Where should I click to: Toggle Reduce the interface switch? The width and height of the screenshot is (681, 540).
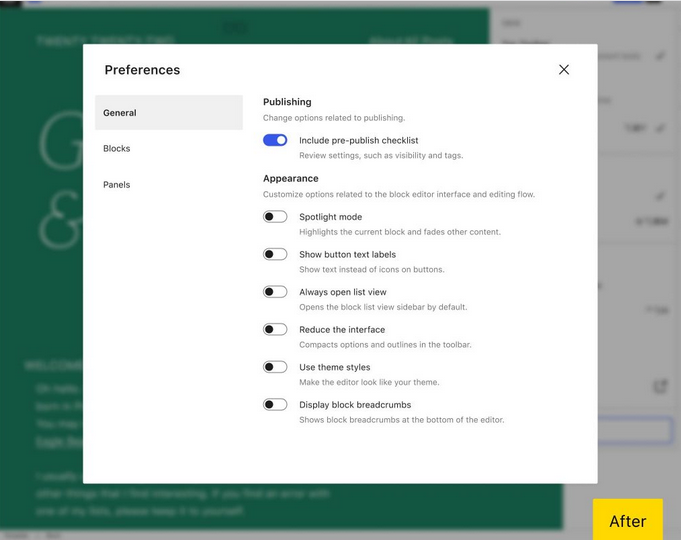click(x=275, y=329)
